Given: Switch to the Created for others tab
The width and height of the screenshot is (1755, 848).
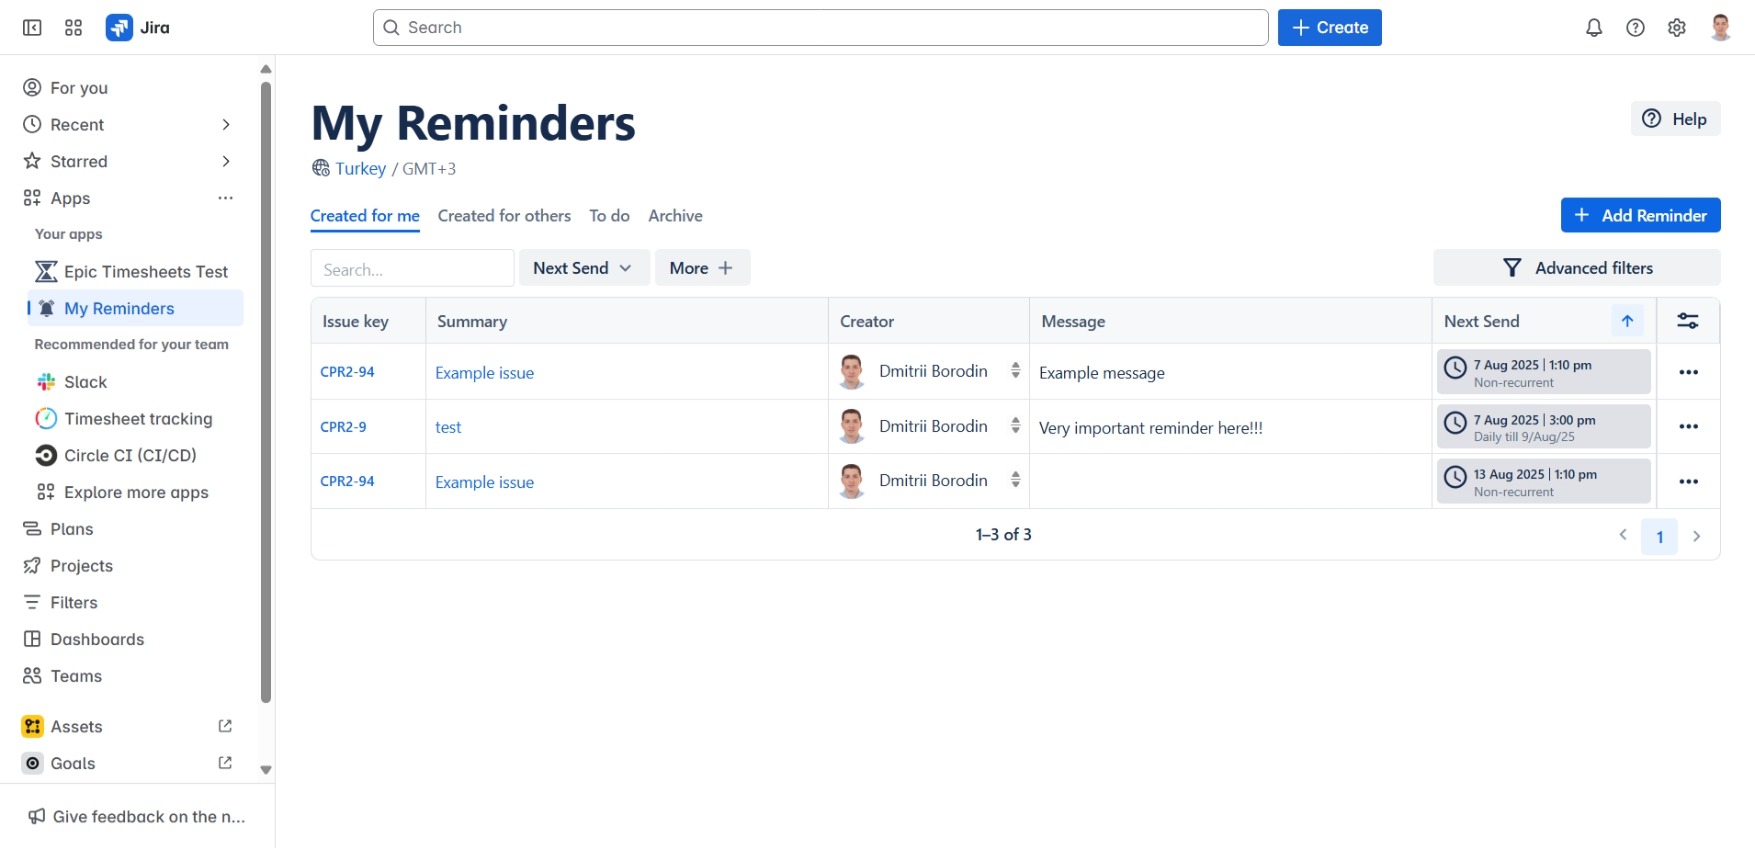Looking at the screenshot, I should coord(504,216).
